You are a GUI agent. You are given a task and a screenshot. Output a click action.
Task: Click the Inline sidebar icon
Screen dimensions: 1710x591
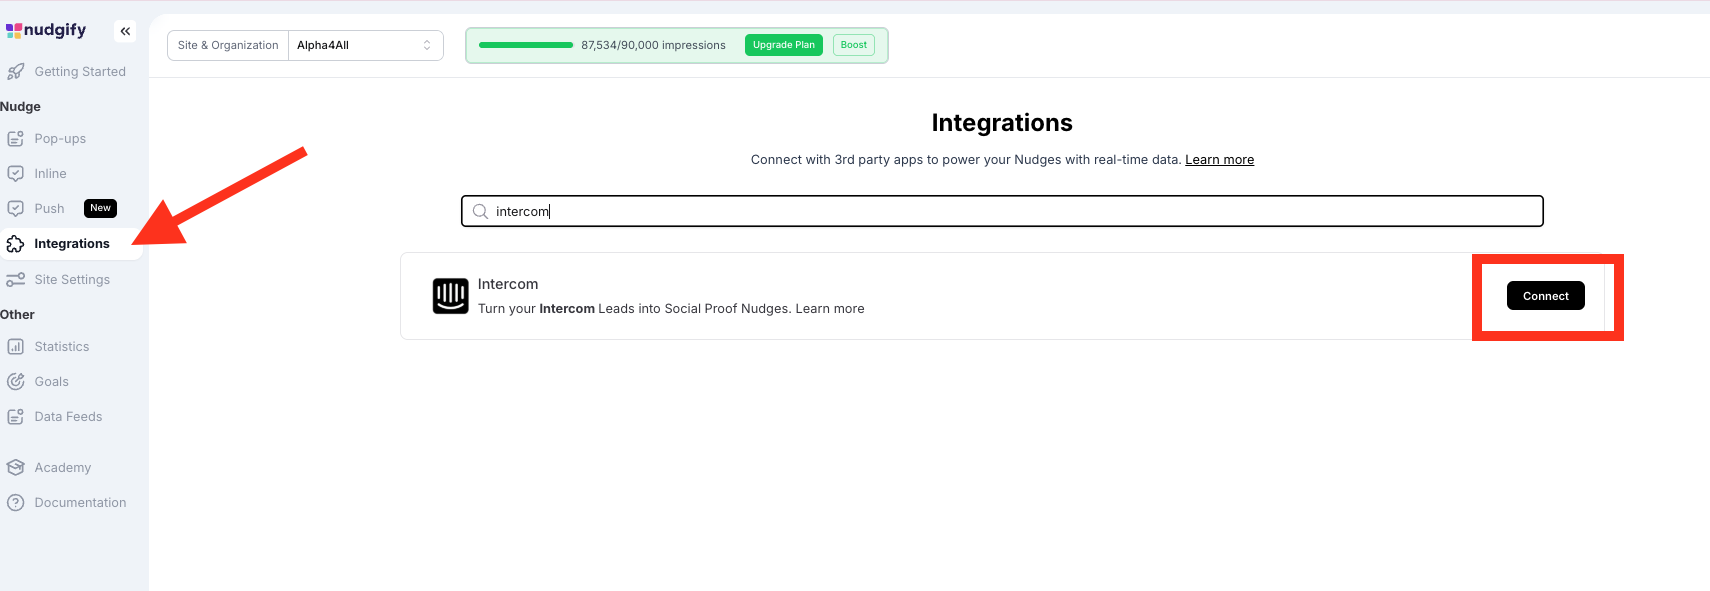[15, 174]
